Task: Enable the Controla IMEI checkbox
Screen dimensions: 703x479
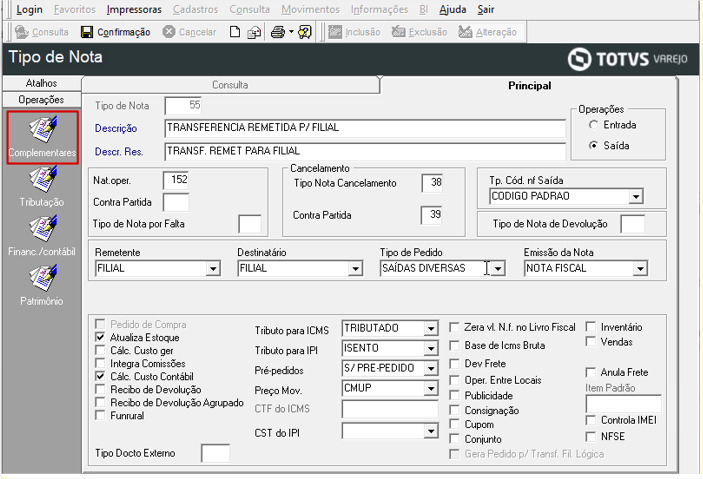Action: pos(591,420)
